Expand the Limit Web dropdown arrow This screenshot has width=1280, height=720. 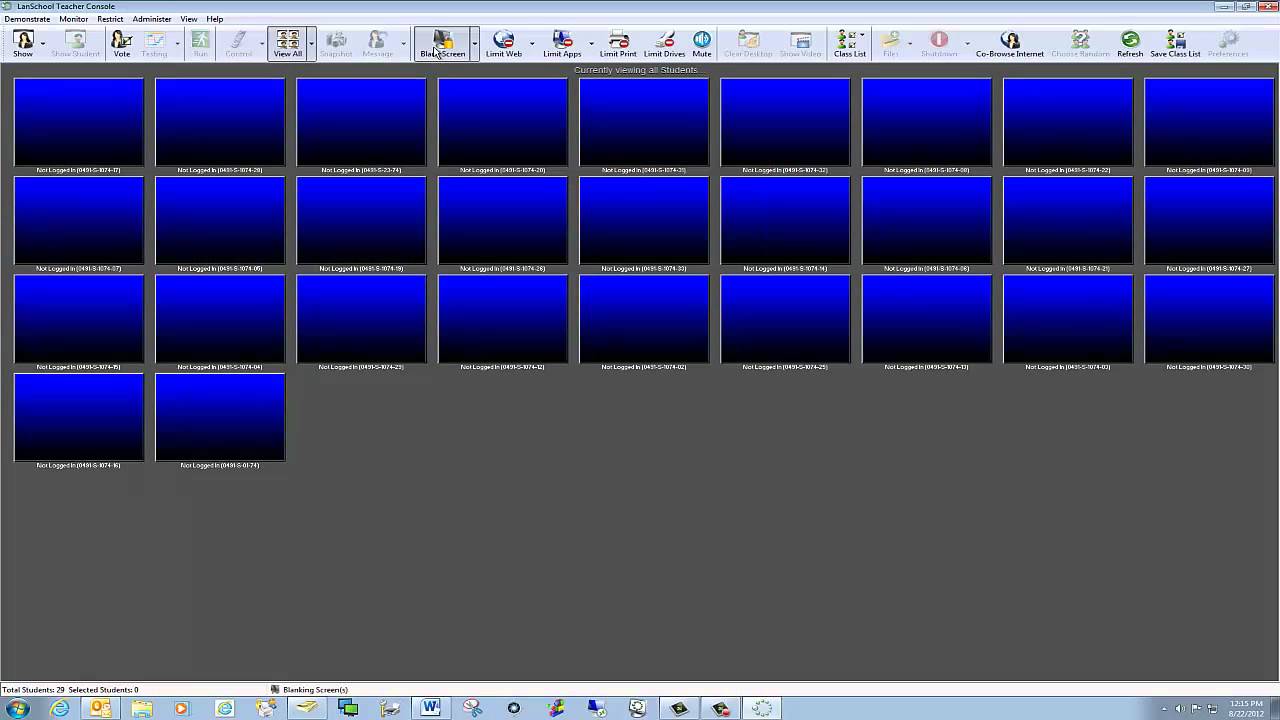[x=531, y=43]
